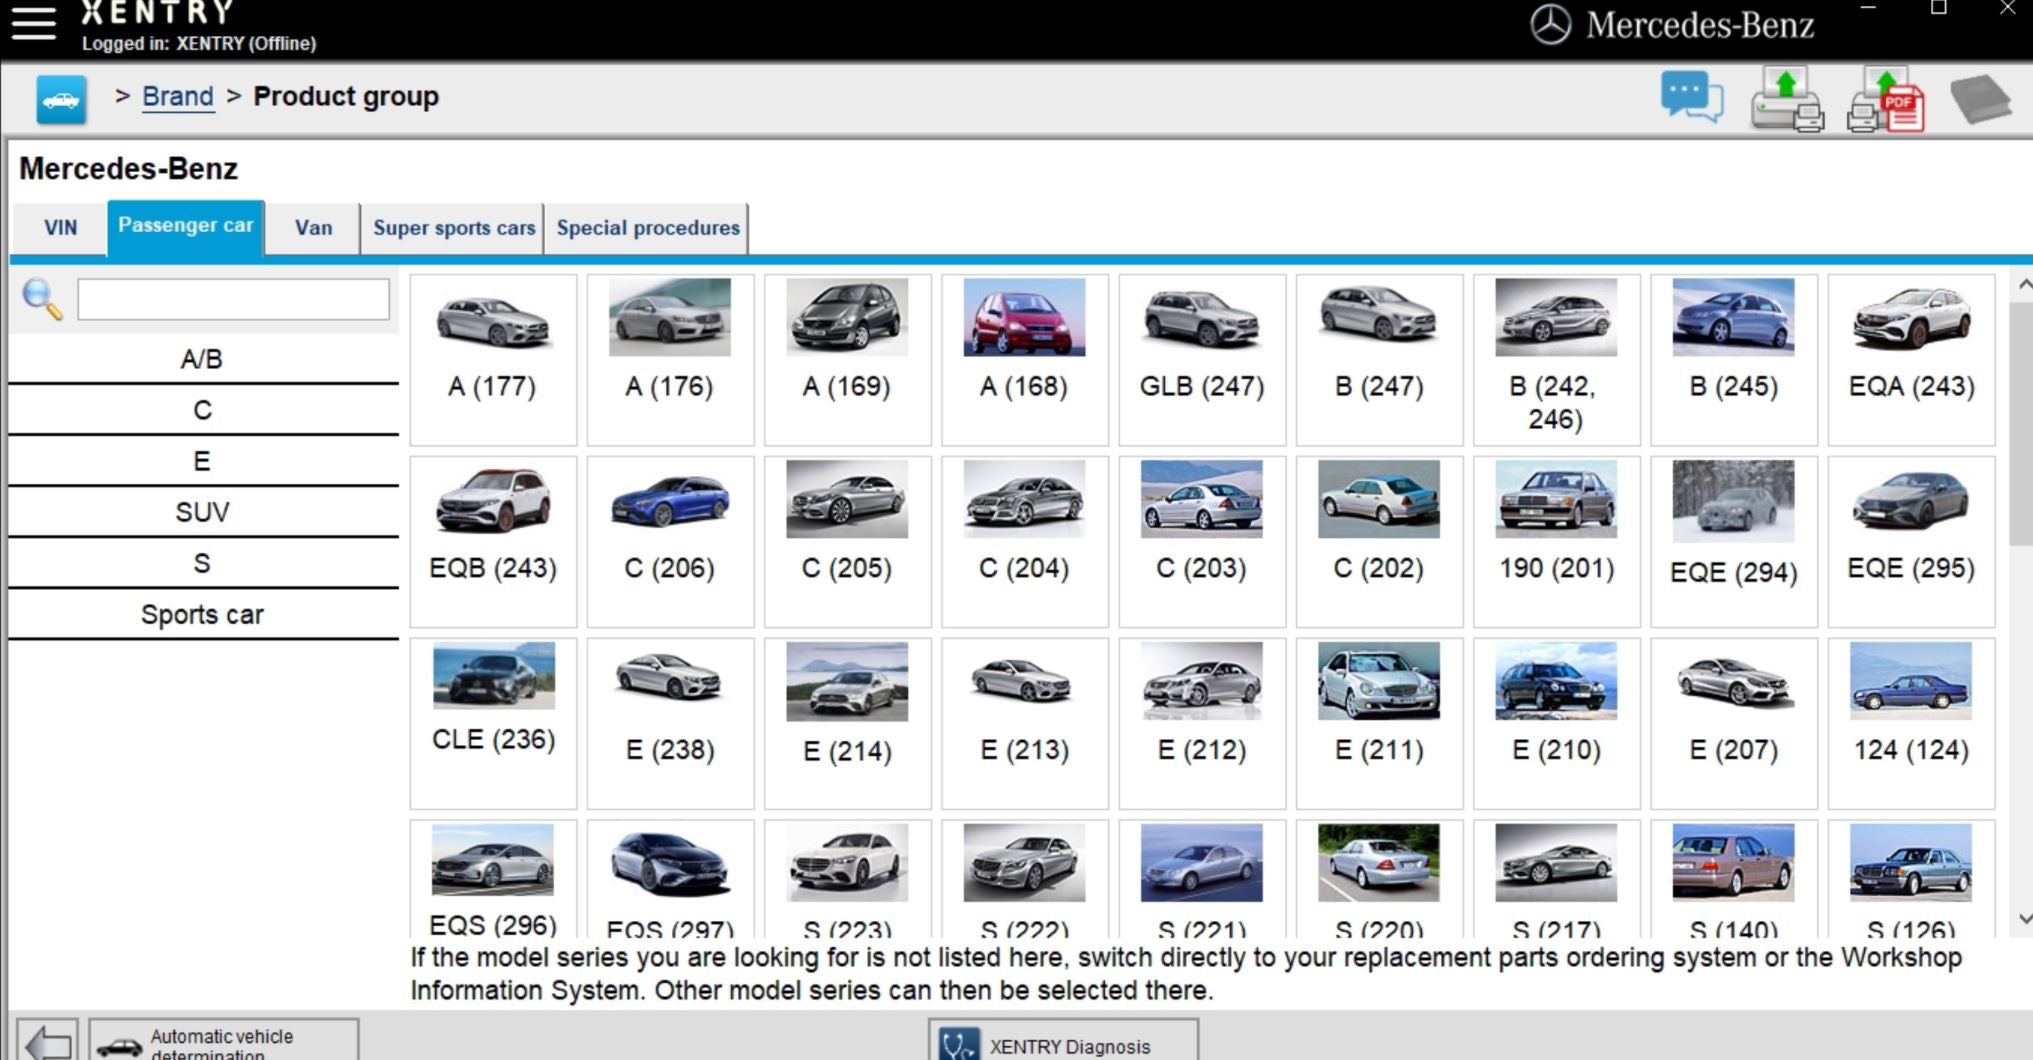Click the magnifying glass search icon
This screenshot has width=2033, height=1060.
pyautogui.click(x=42, y=299)
